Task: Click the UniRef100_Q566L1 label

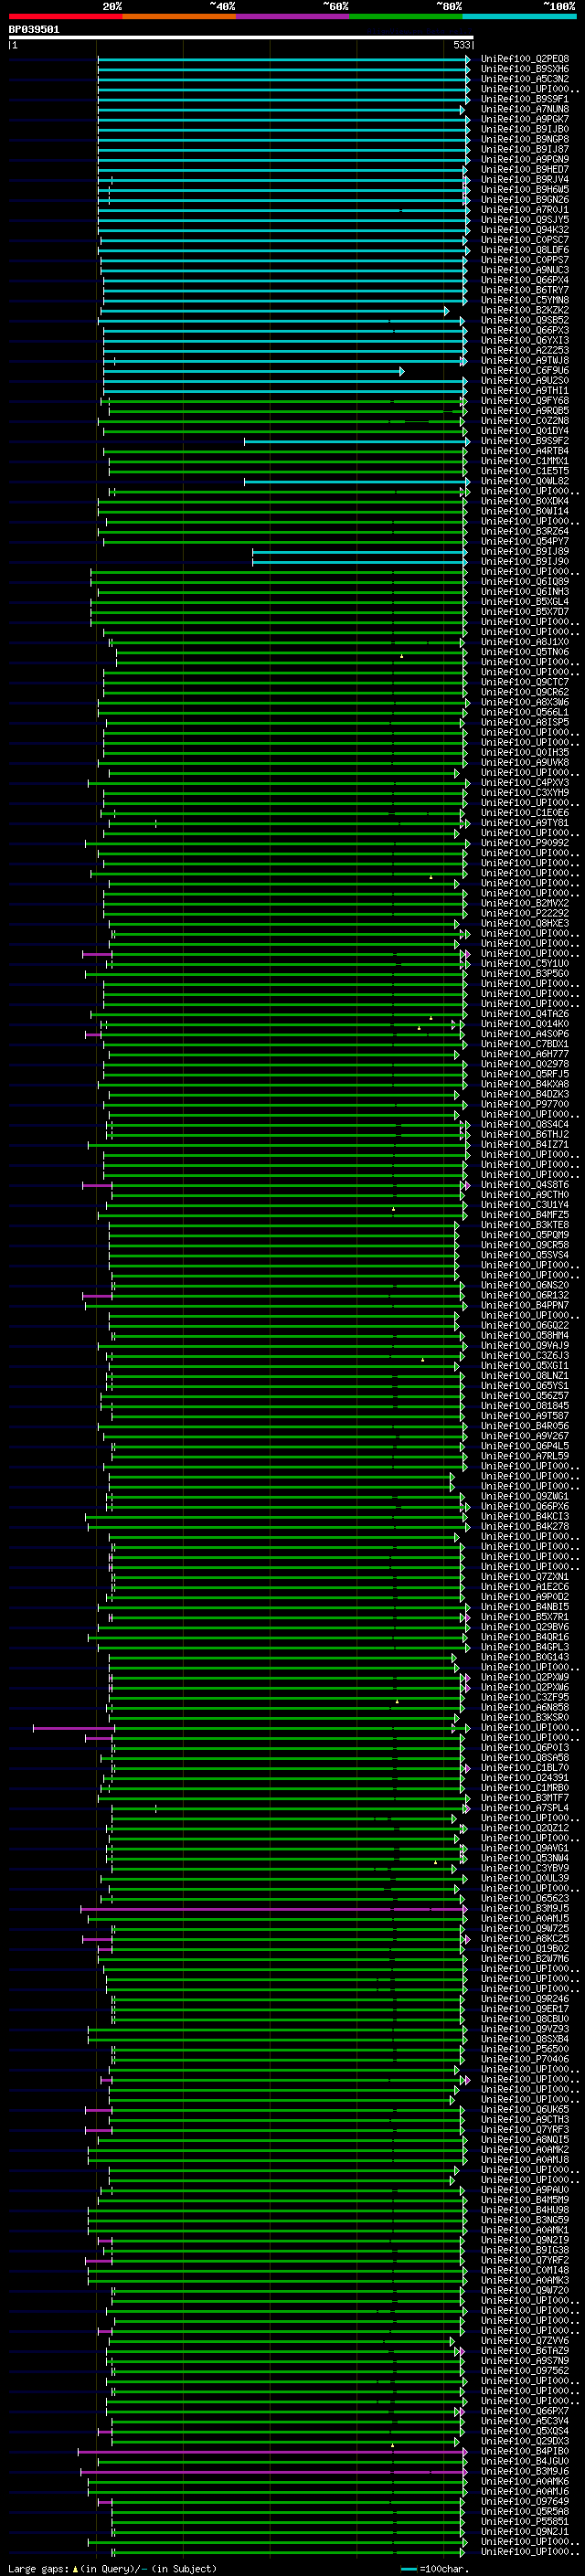Action: tap(525, 712)
